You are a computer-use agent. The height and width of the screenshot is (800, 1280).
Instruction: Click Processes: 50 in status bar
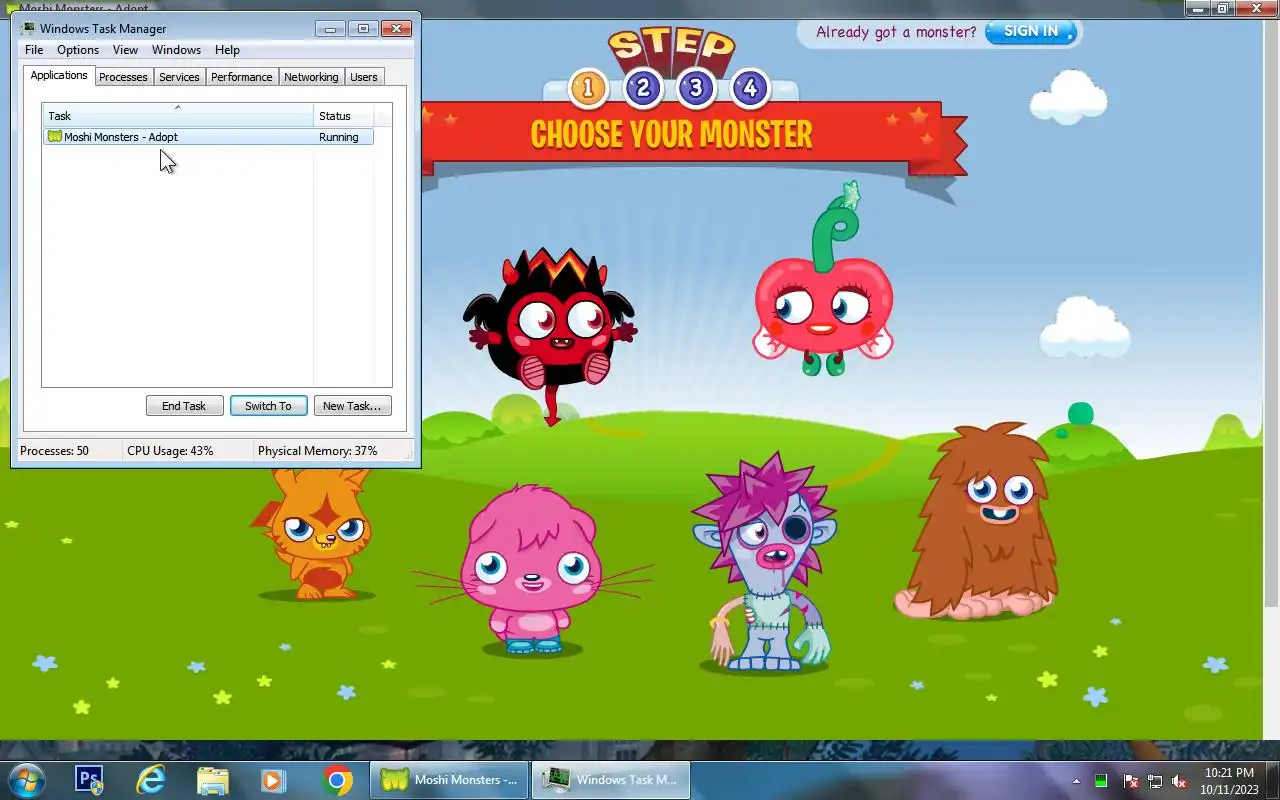tap(55, 451)
